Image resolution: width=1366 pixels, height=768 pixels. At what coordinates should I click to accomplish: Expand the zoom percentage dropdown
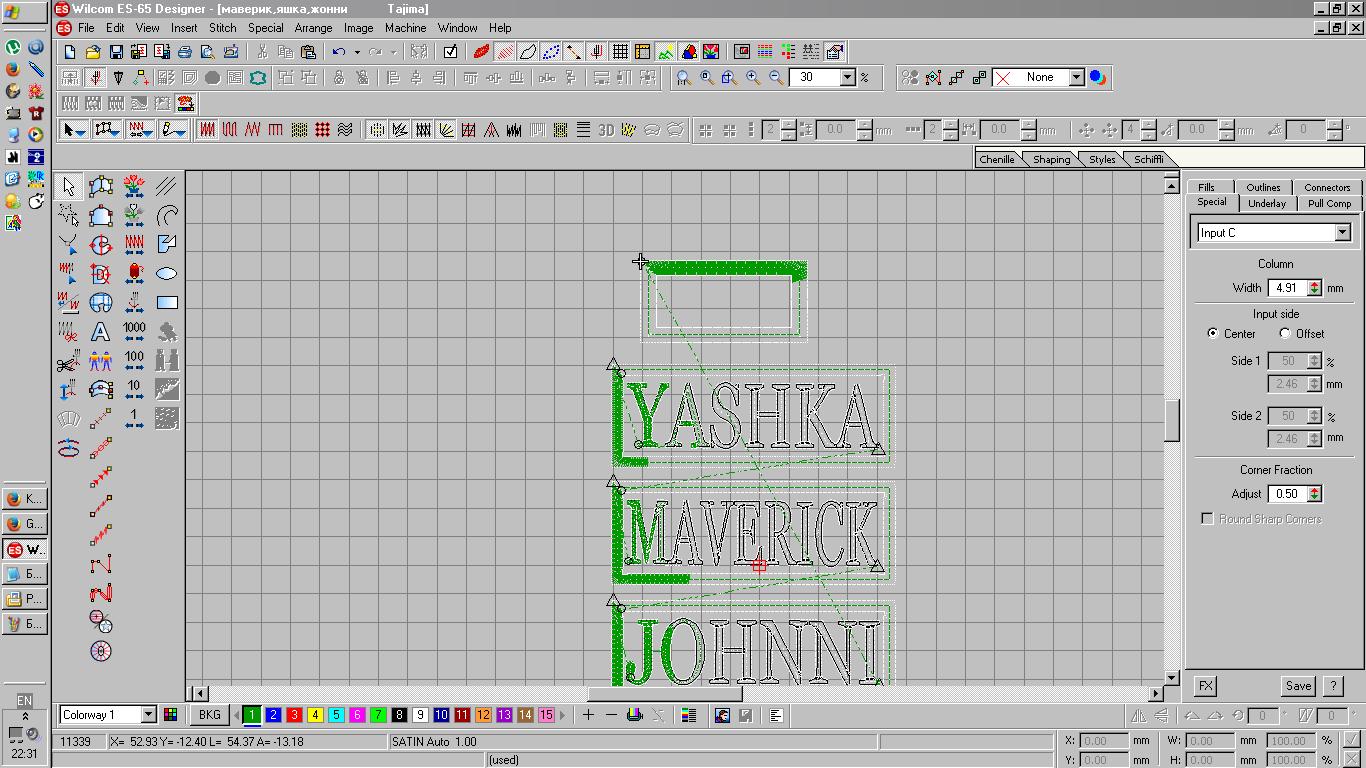[x=847, y=78]
